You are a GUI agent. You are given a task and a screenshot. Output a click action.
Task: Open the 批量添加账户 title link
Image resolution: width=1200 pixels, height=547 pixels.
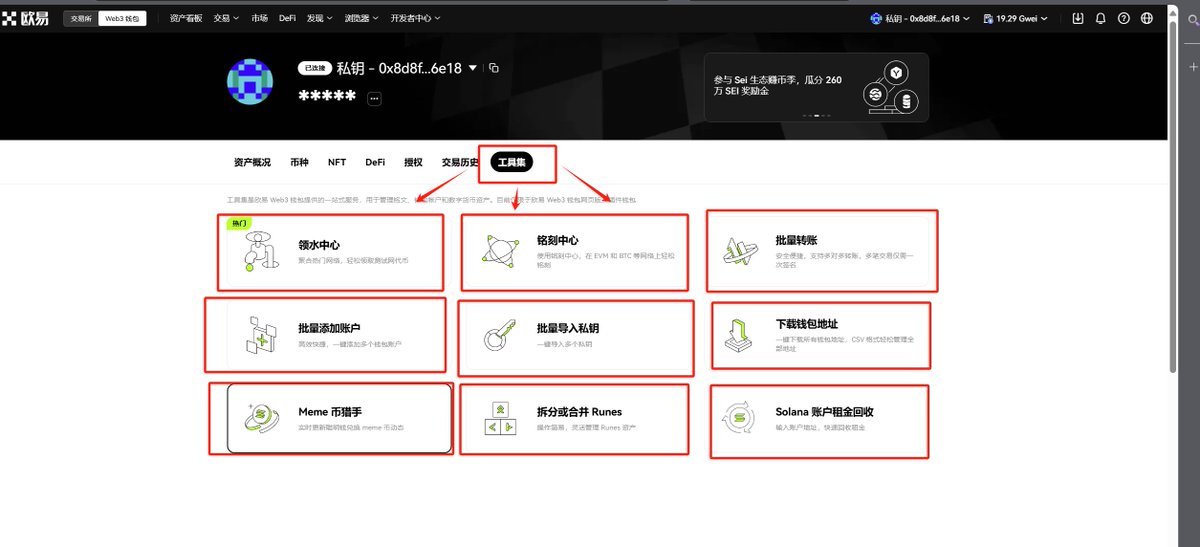pos(329,328)
